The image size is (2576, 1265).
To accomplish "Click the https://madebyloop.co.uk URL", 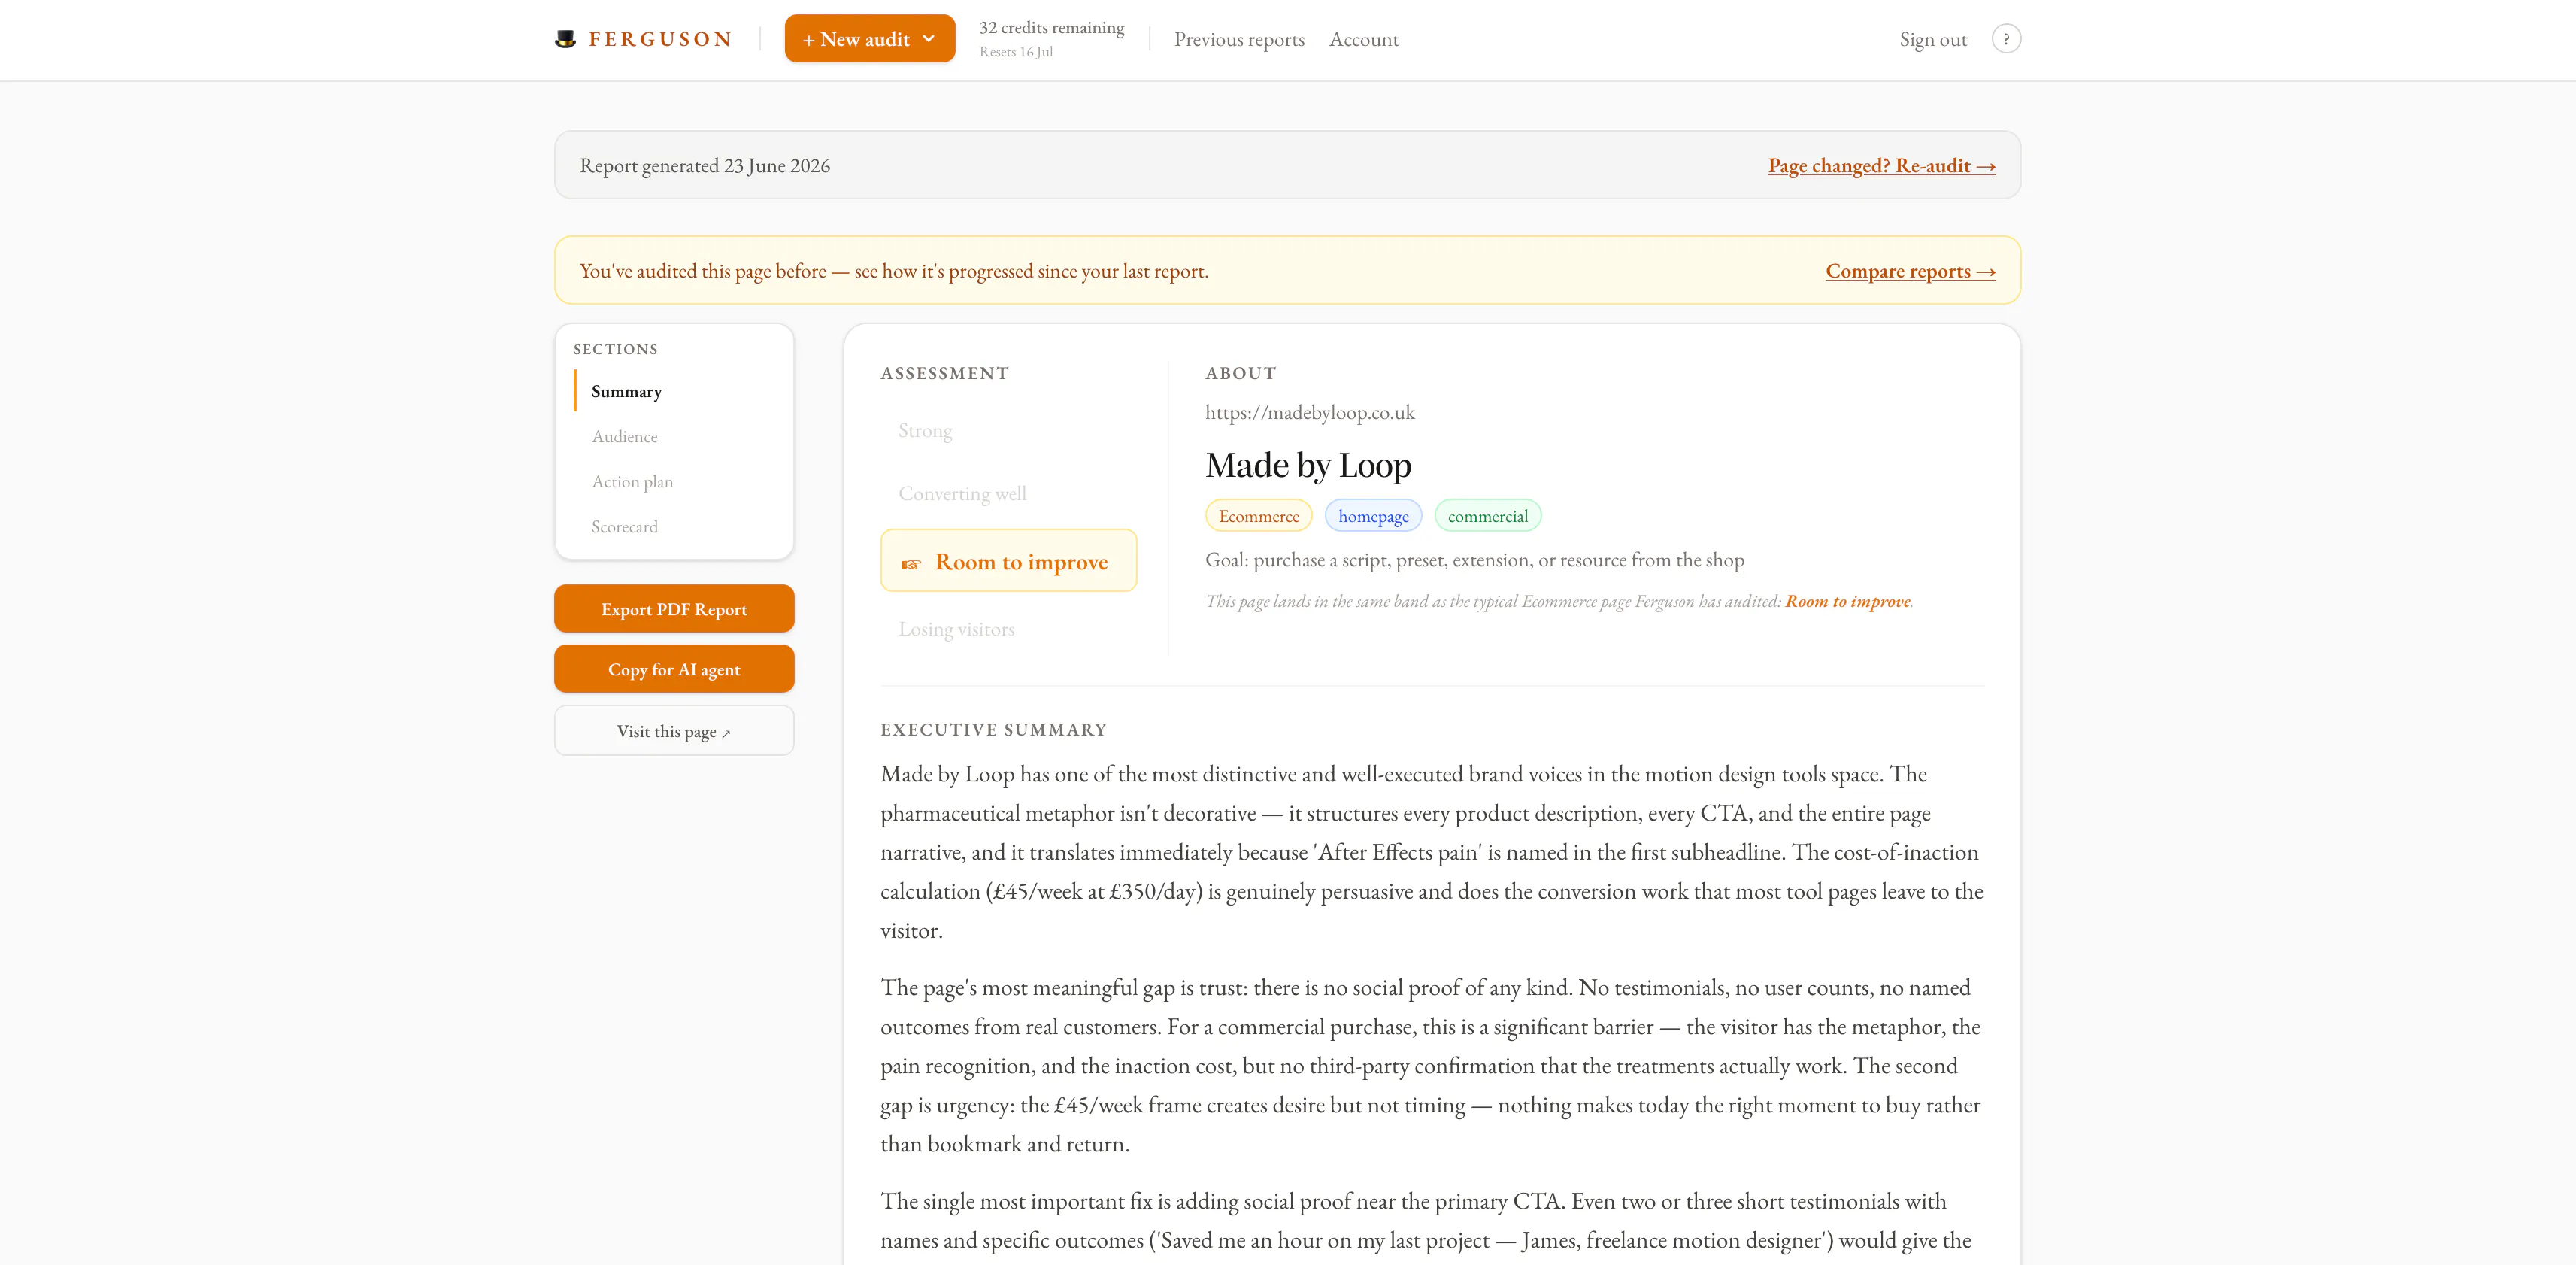I will pyautogui.click(x=1309, y=412).
